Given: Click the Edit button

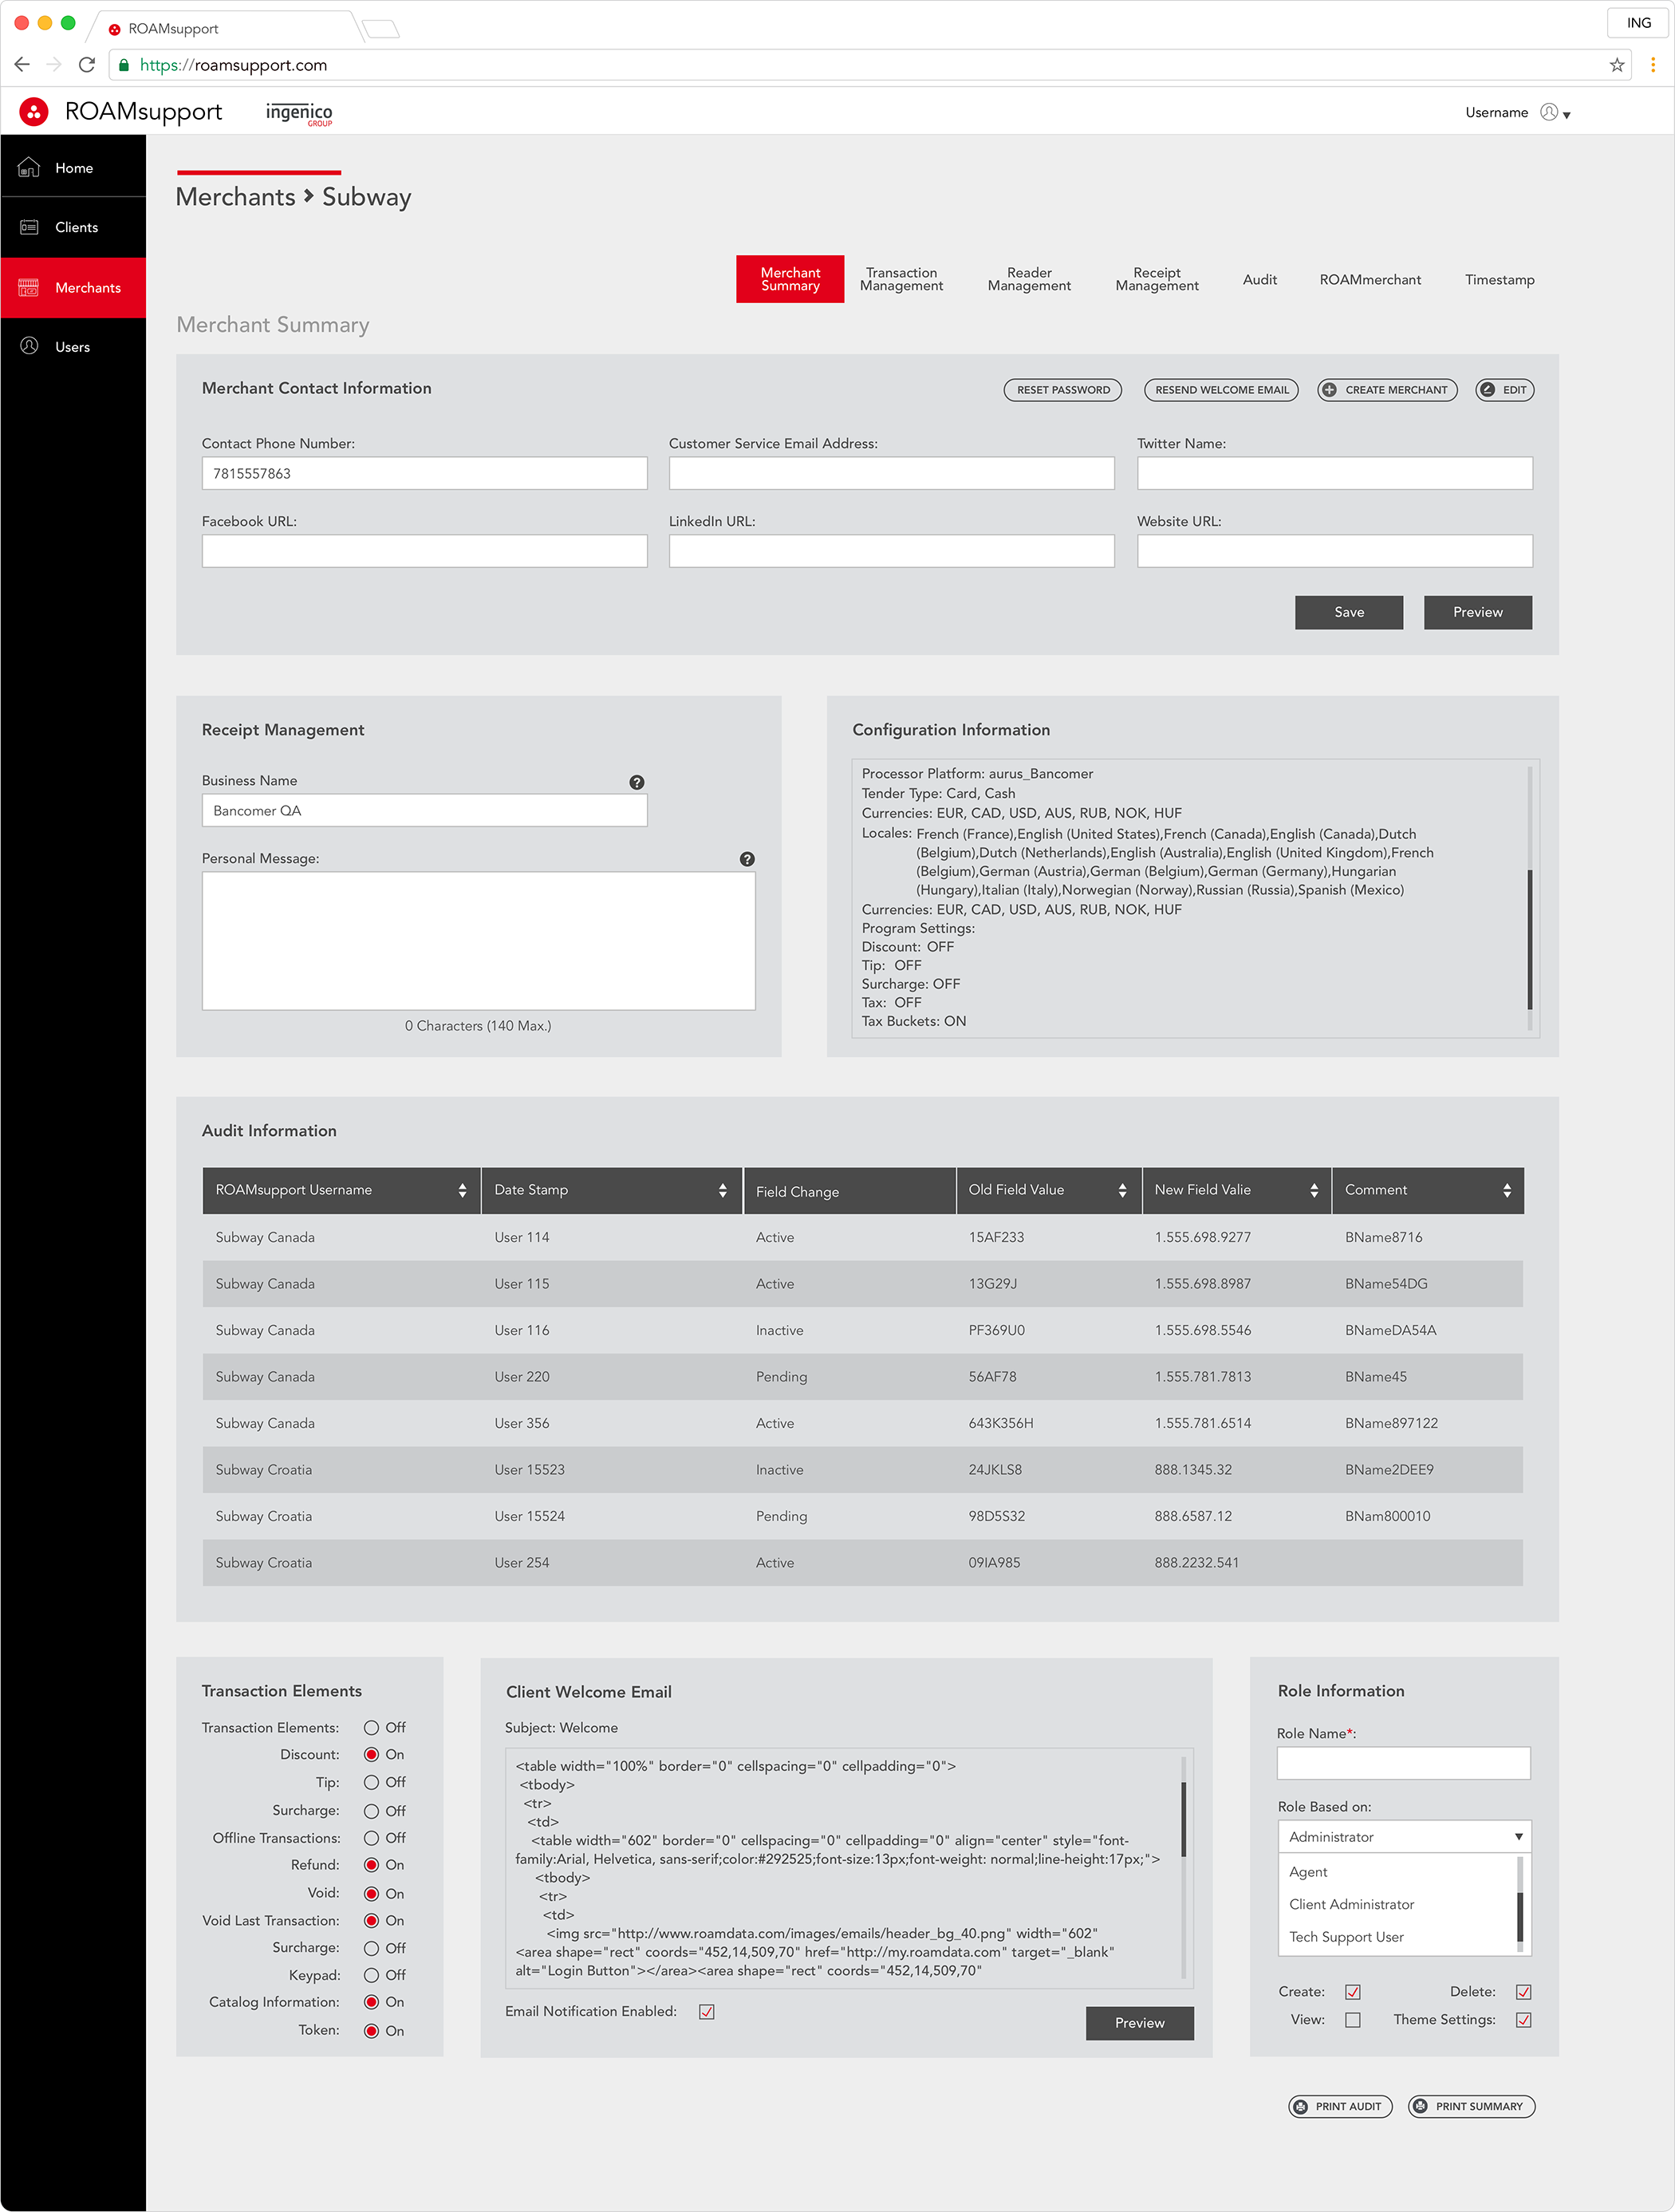Looking at the screenshot, I should [1505, 390].
